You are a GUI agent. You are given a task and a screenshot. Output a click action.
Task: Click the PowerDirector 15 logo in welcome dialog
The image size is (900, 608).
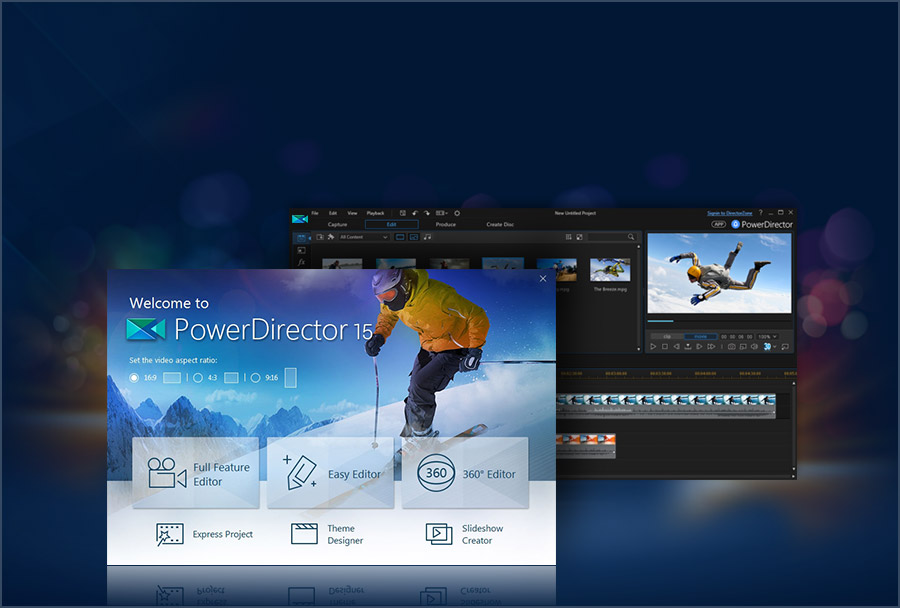(250, 329)
